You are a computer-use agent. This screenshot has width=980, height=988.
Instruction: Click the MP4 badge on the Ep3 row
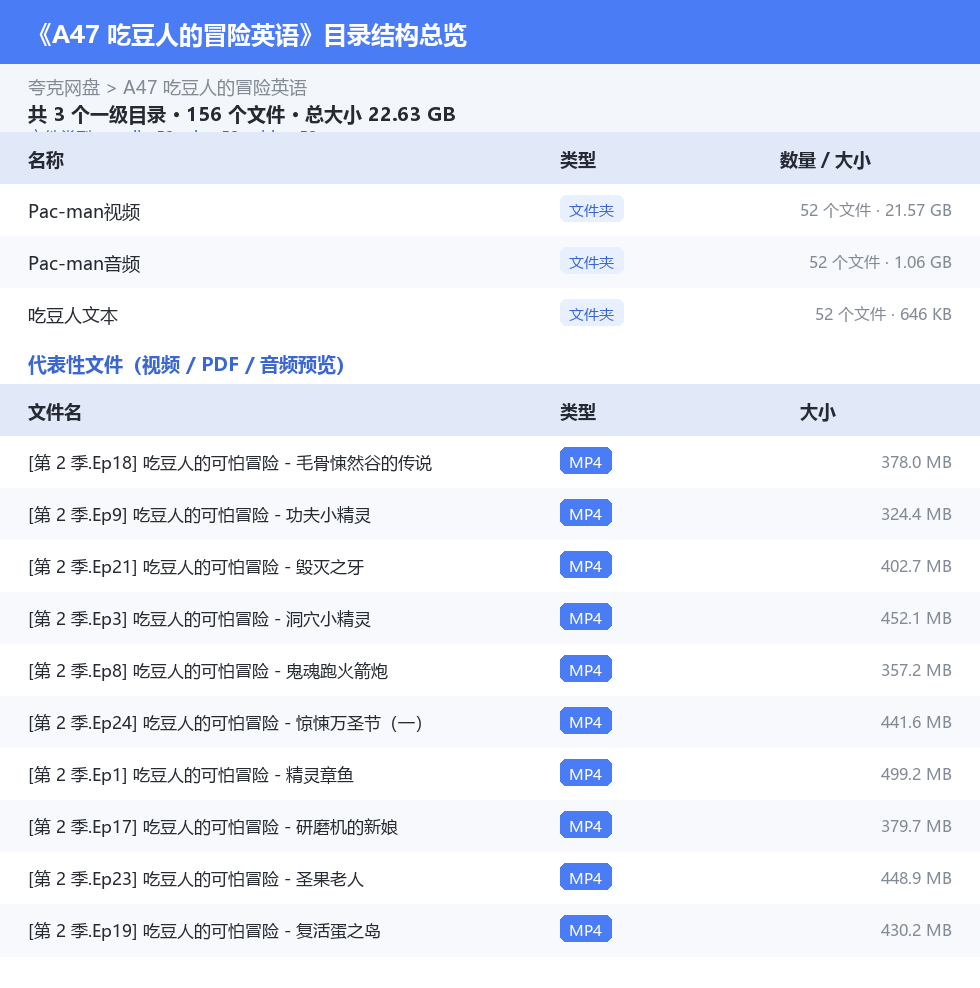coord(585,618)
